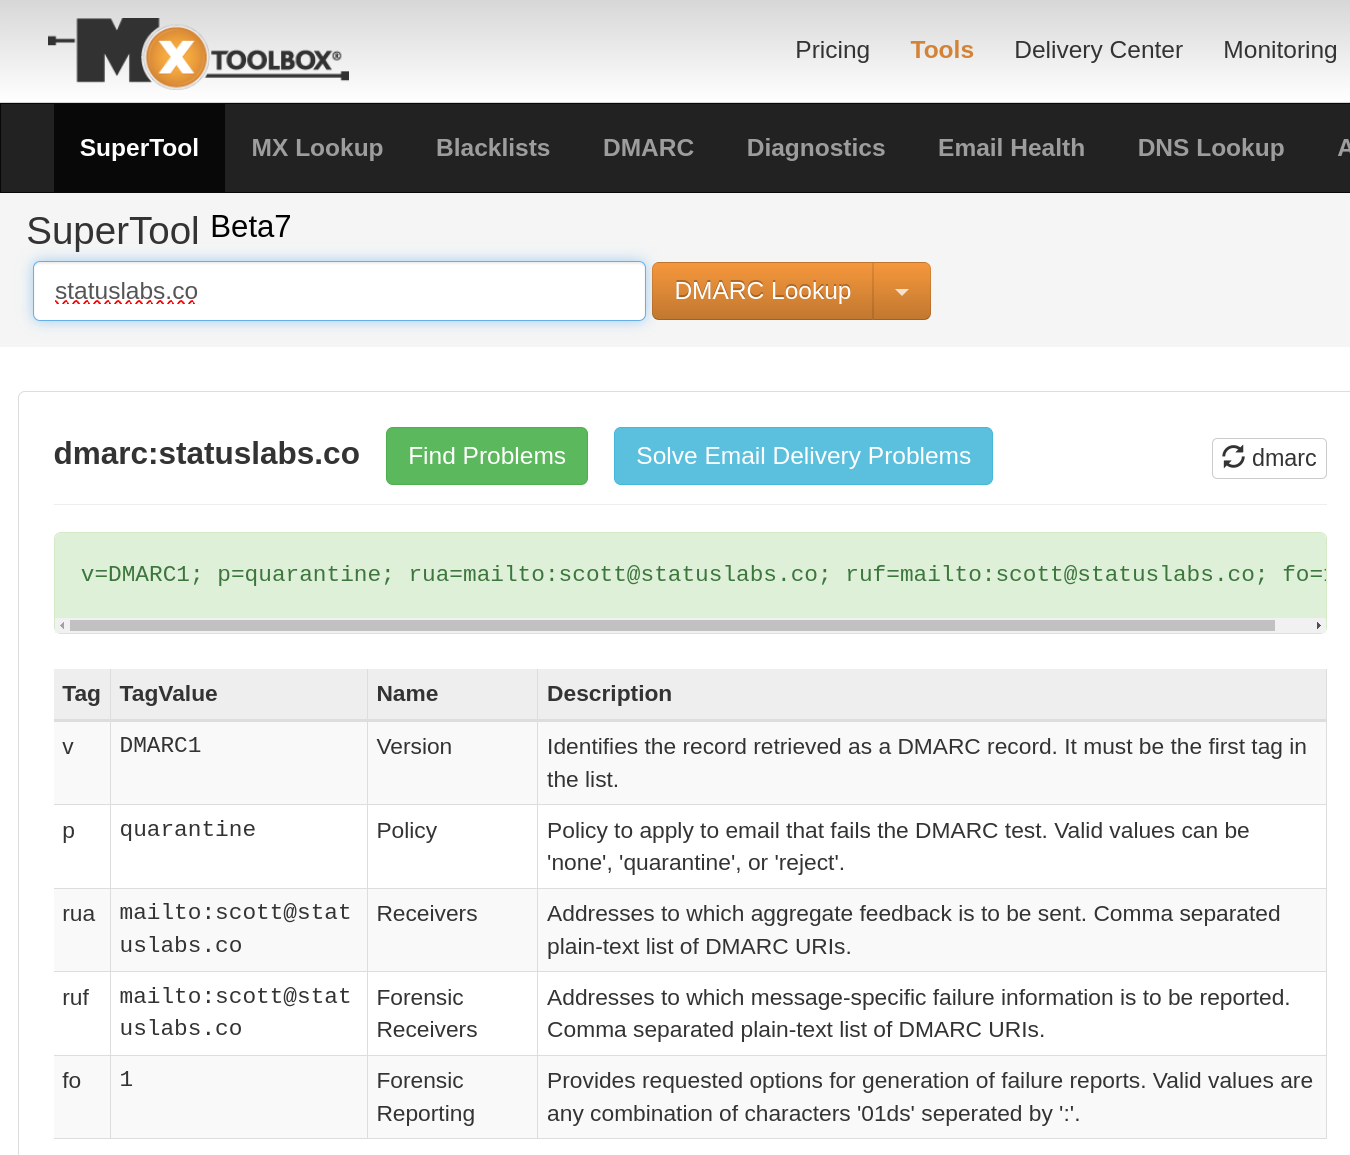The width and height of the screenshot is (1350, 1155).
Task: Open the Monitoring link
Action: point(1280,50)
